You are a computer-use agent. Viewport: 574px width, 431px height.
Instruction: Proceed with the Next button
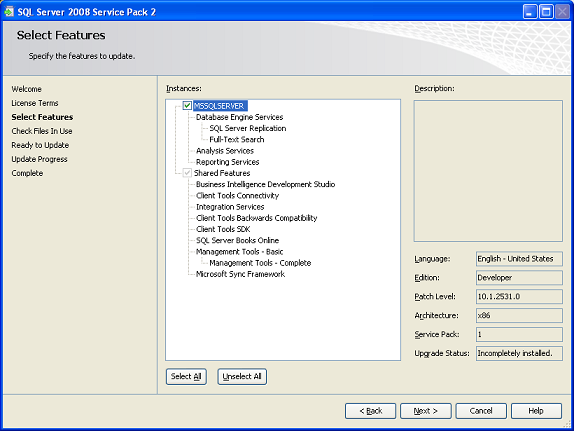426,411
